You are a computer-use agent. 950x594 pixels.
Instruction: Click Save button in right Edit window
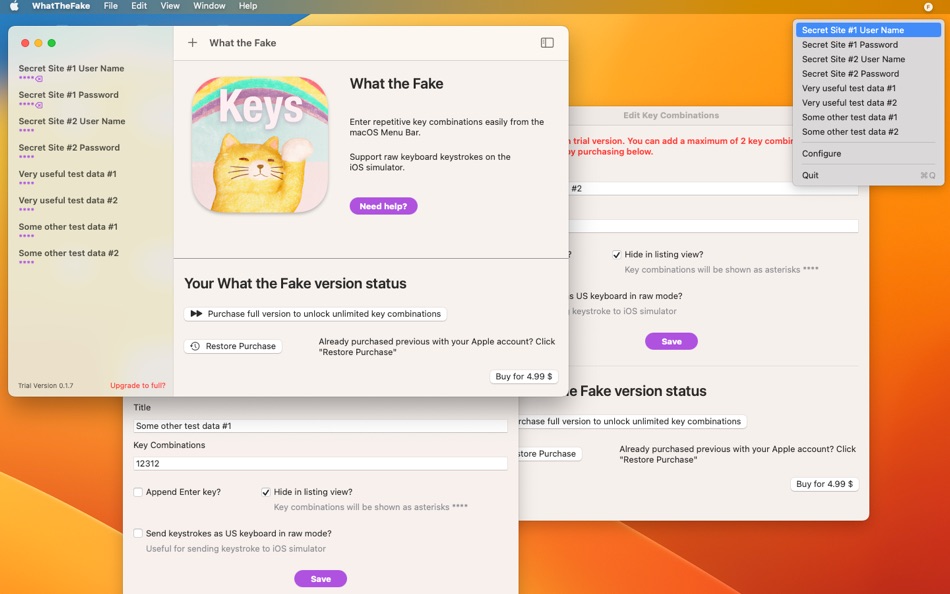(671, 341)
